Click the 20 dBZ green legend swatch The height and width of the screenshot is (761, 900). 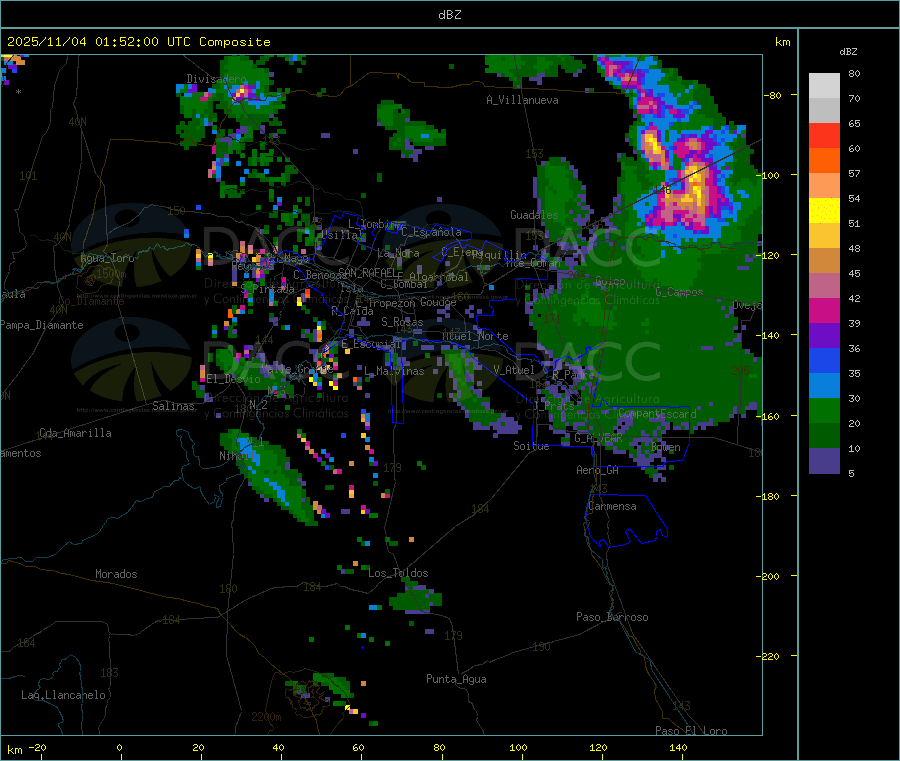824,410
